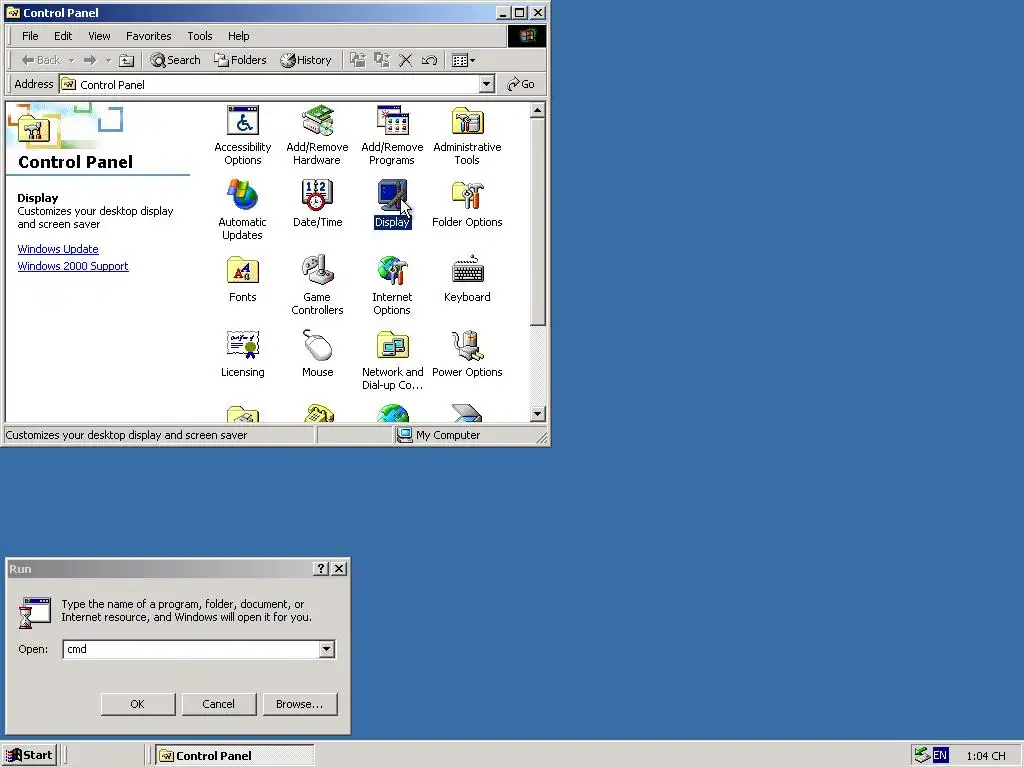Open the Views dropdown button
Screen dimensions: 1024x768
(x=464, y=60)
